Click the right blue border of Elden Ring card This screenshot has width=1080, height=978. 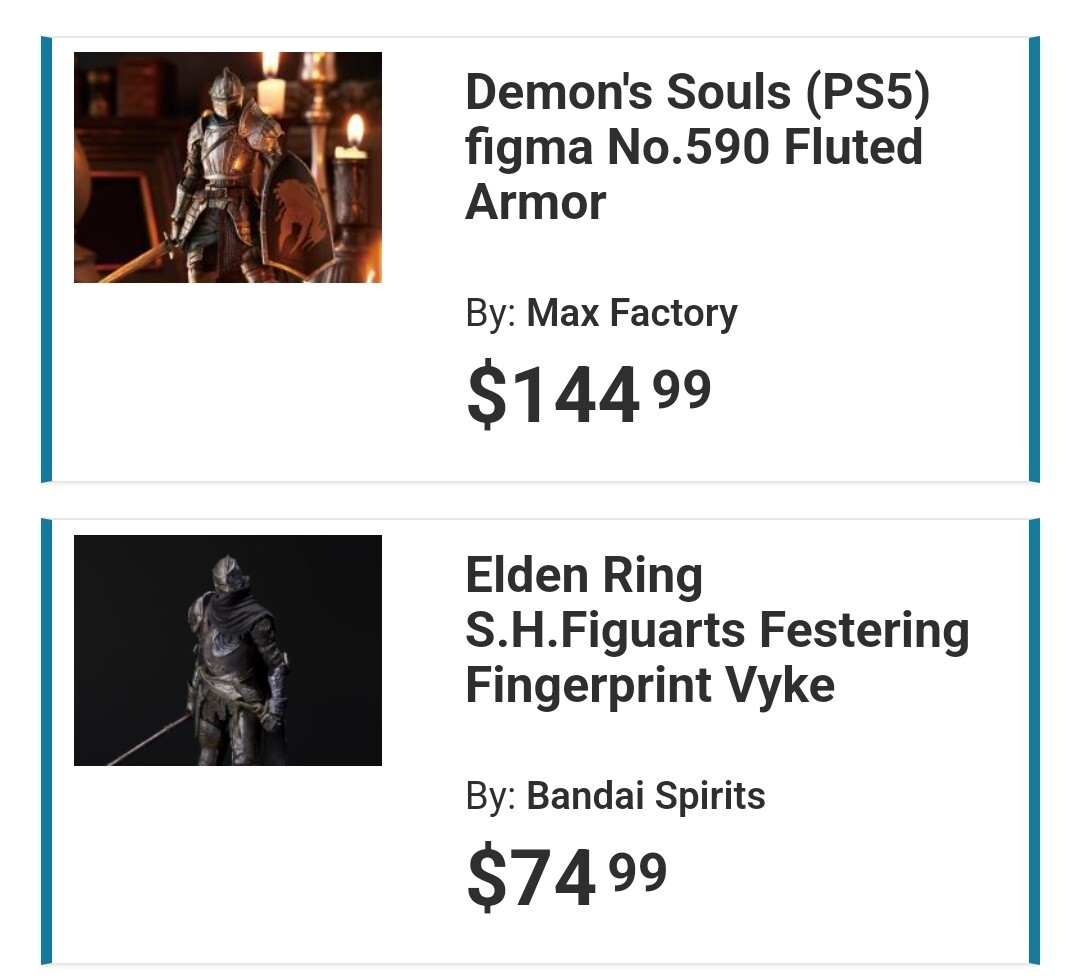coord(1034,742)
